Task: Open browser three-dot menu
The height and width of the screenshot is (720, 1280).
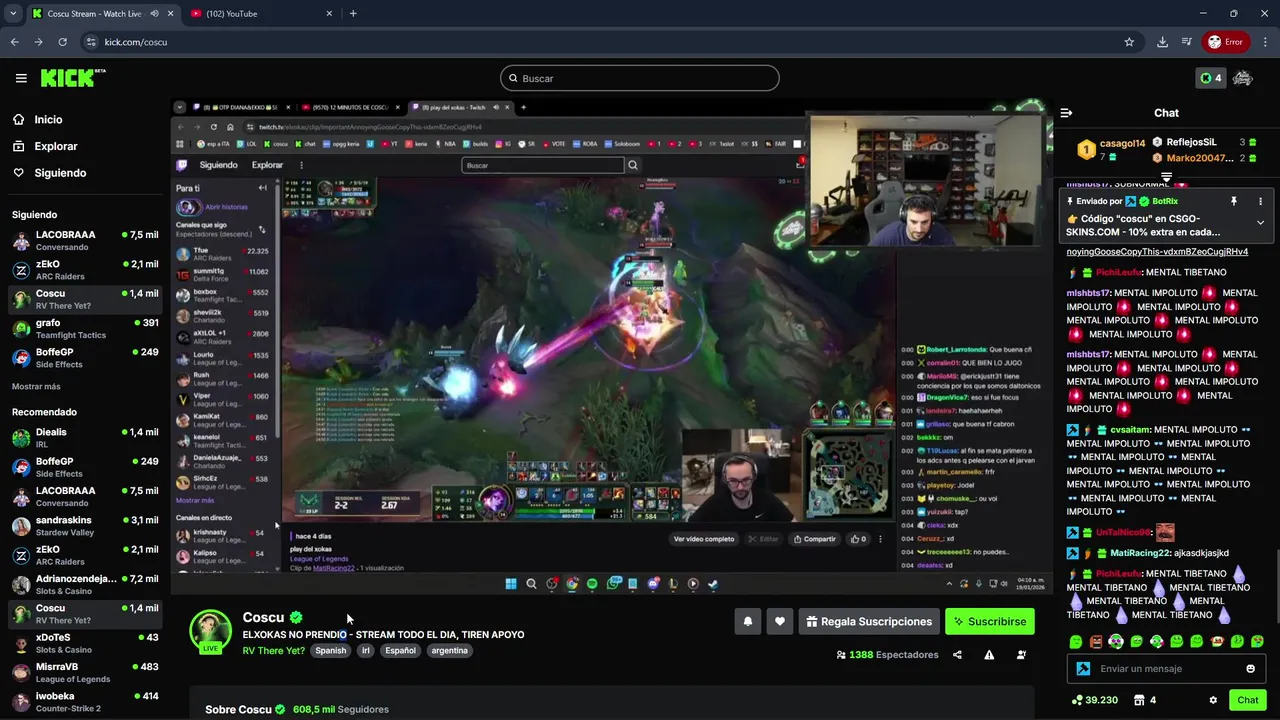Action: [x=1265, y=42]
